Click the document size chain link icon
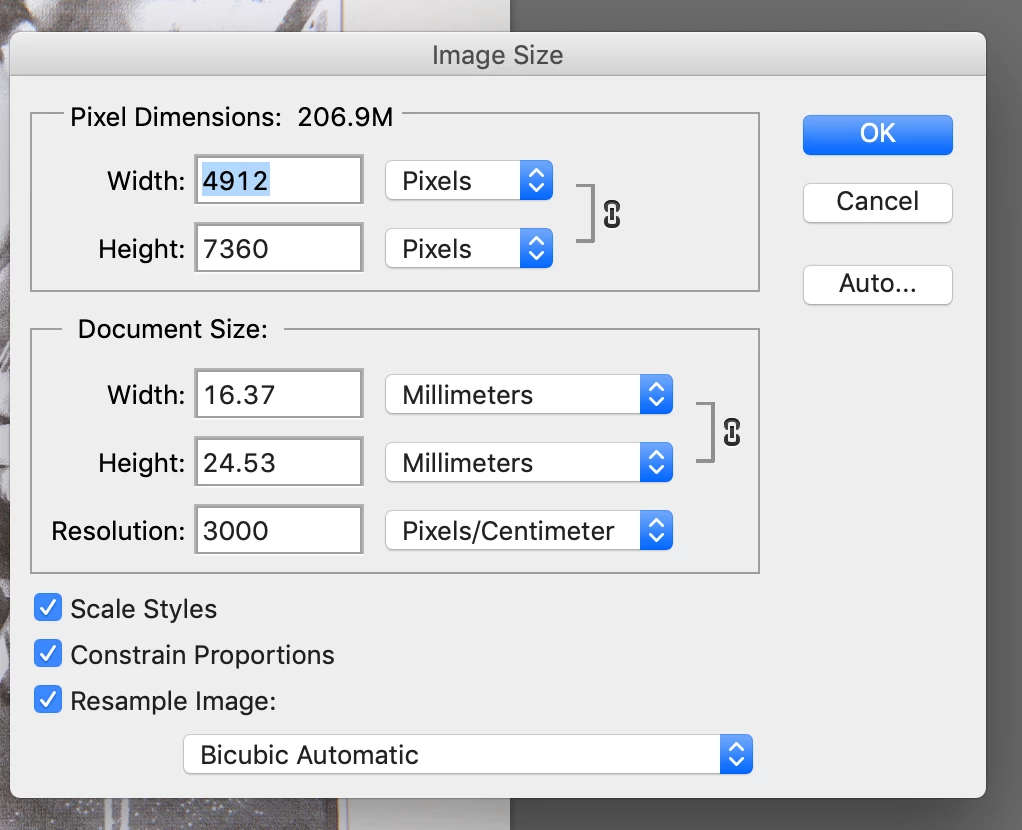Viewport: 1022px width, 830px height. [x=732, y=431]
